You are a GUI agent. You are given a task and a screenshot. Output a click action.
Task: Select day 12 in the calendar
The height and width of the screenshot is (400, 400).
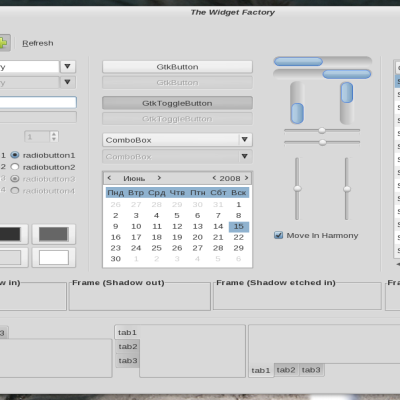point(177,226)
